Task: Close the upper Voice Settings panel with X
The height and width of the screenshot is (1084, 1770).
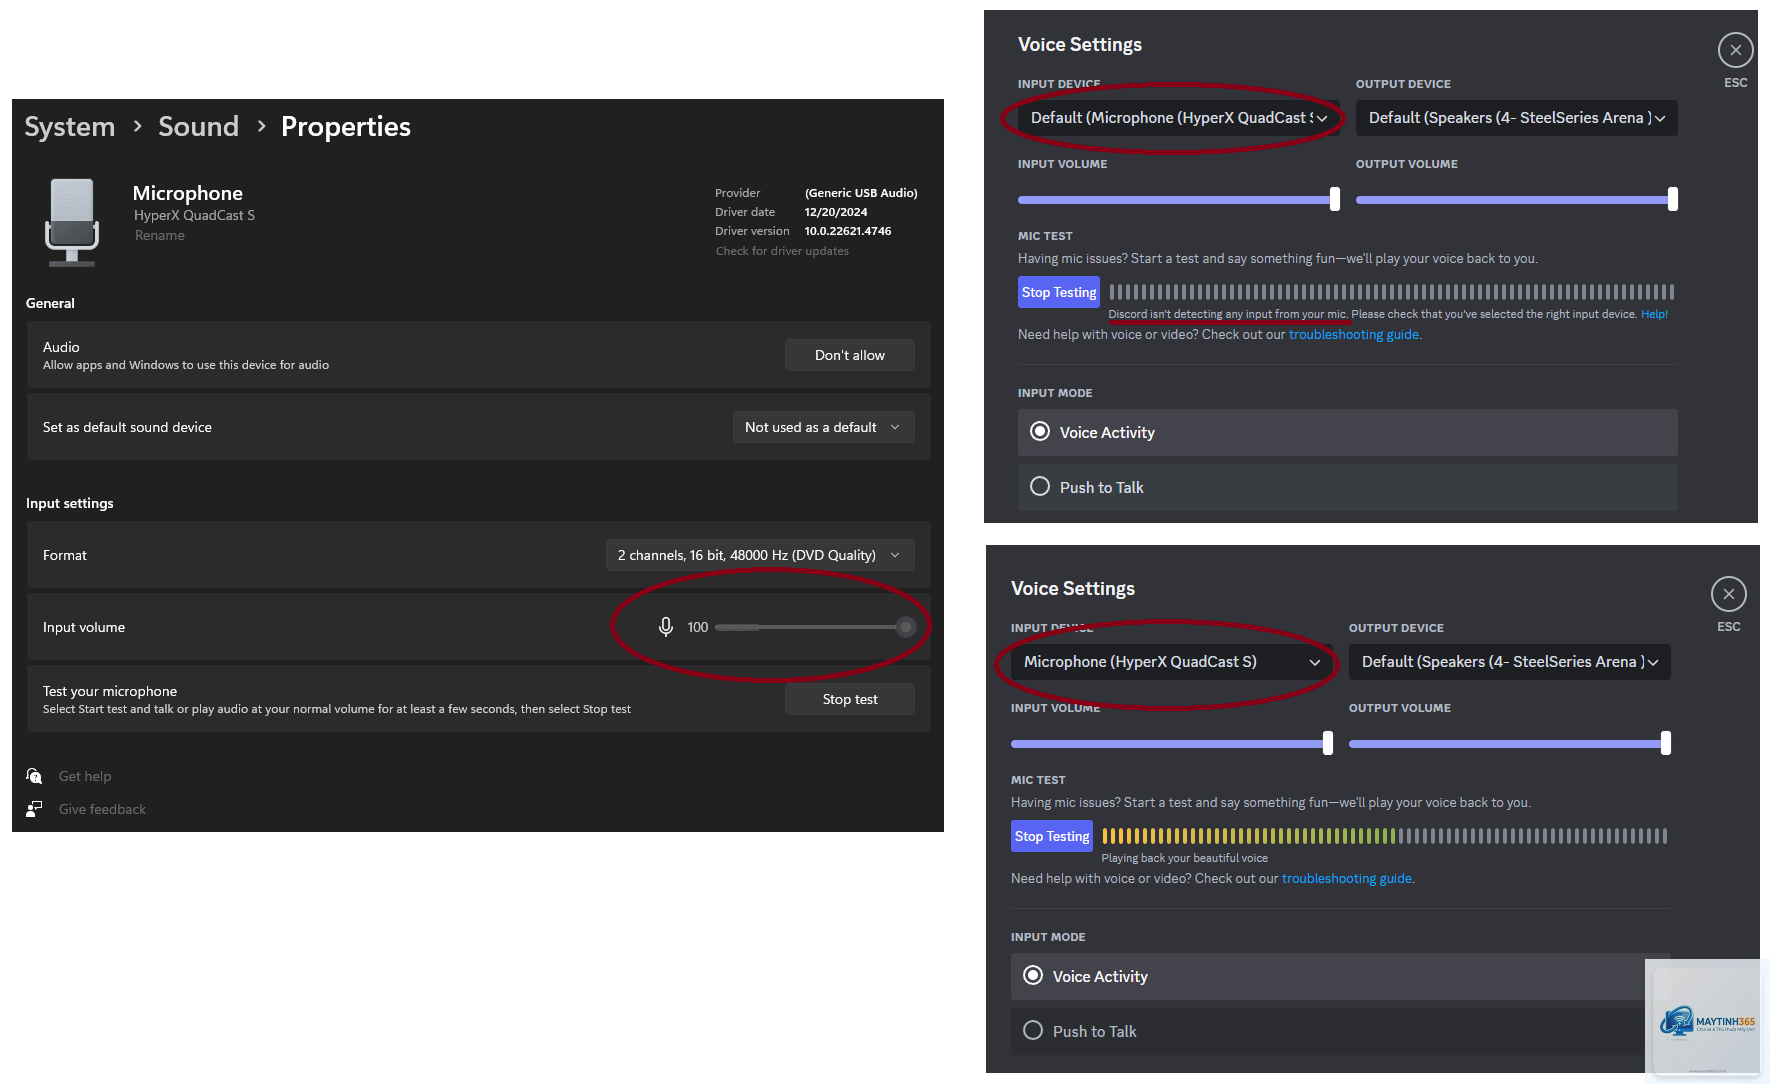Action: tap(1736, 50)
